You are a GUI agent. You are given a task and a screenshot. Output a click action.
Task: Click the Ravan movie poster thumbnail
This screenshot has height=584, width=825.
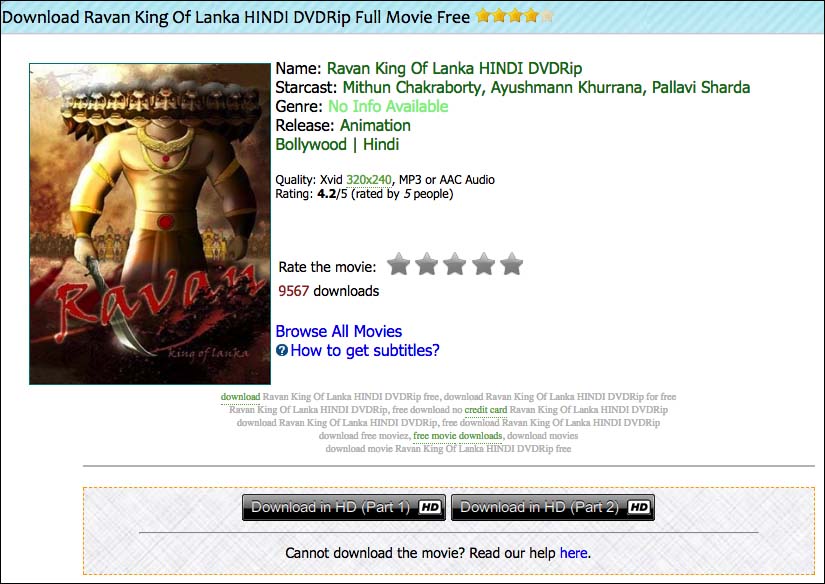(x=150, y=224)
